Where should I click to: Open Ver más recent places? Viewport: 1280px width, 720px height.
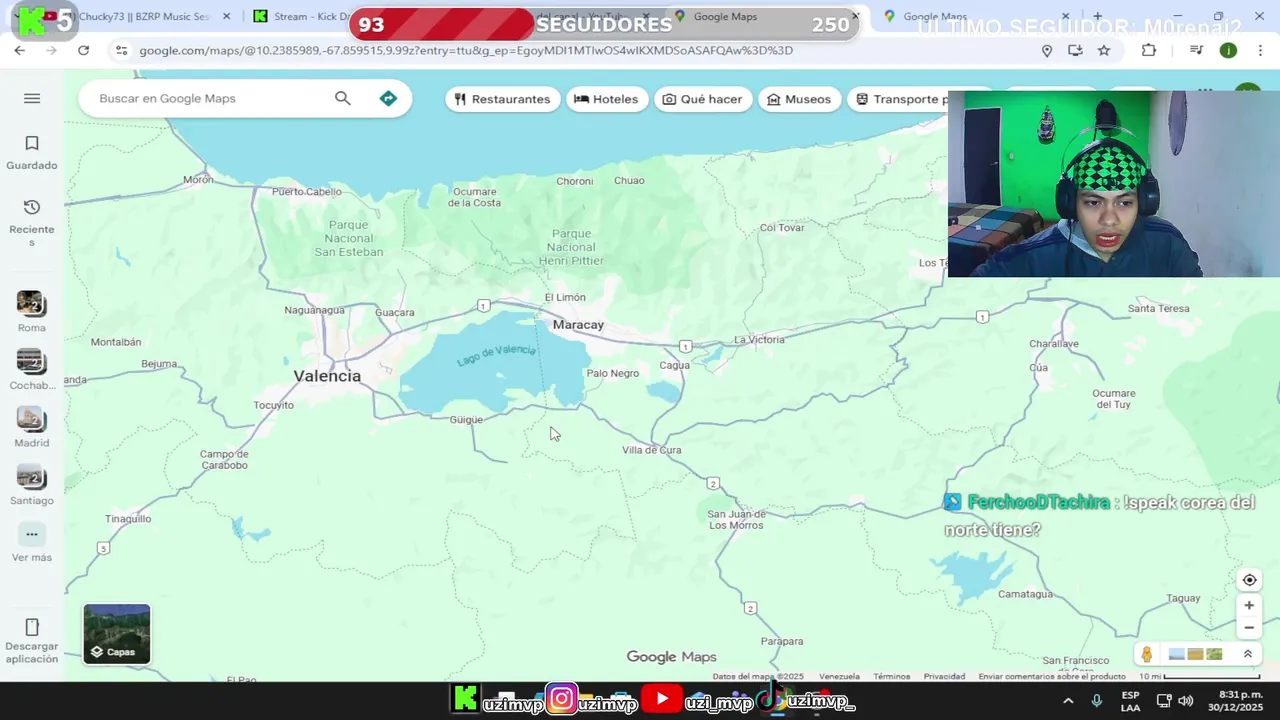click(32, 544)
